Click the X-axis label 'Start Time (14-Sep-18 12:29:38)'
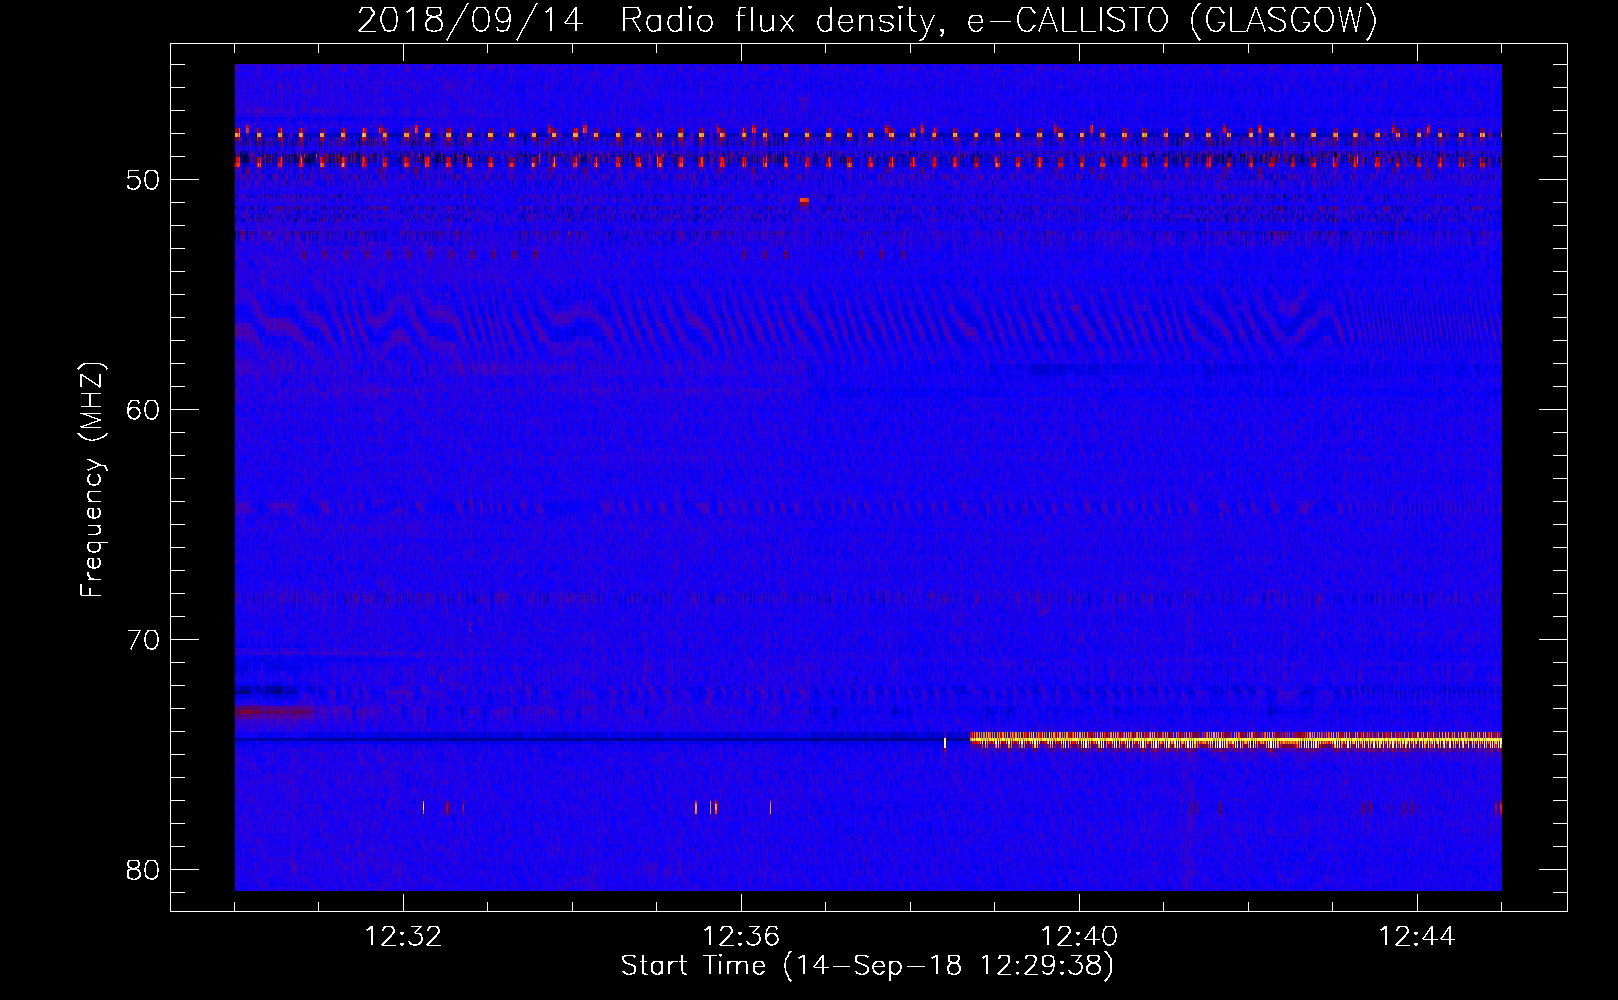The image size is (1618, 1000). tap(867, 966)
